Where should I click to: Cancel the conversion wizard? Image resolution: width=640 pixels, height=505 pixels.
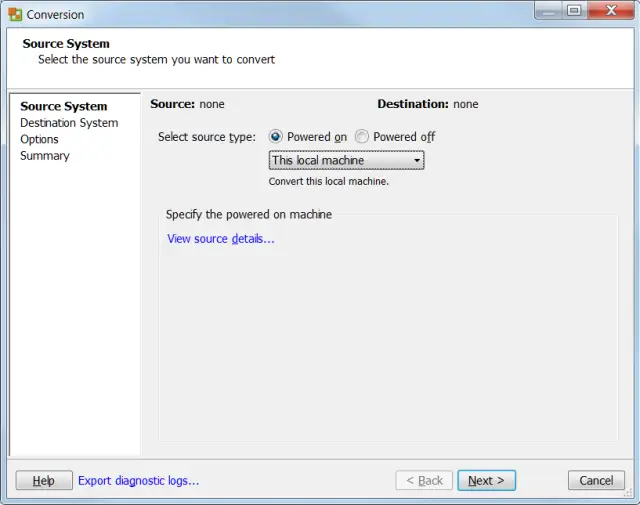596,481
